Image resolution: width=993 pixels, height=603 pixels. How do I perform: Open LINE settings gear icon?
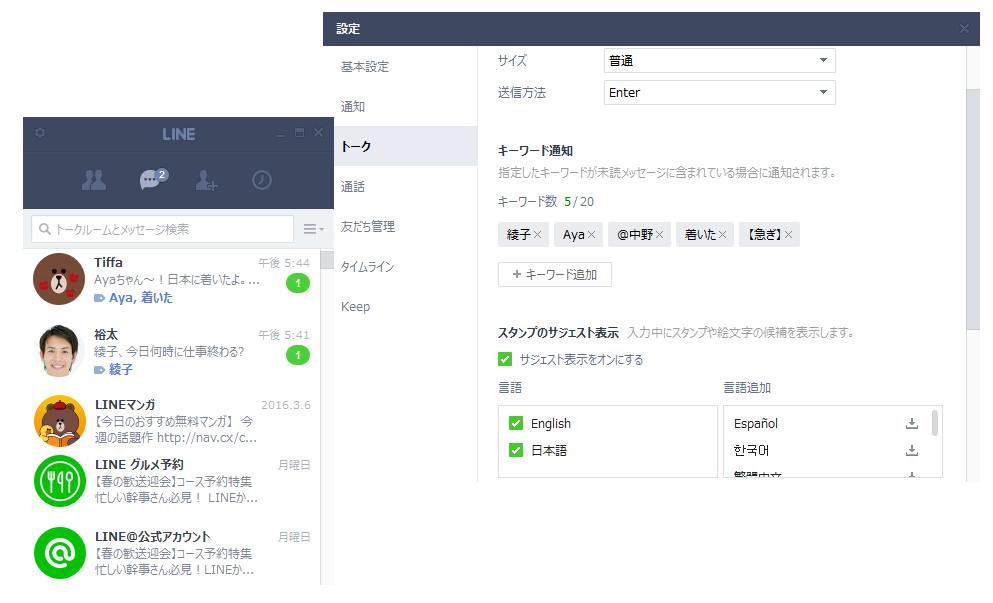pyautogui.click(x=40, y=132)
